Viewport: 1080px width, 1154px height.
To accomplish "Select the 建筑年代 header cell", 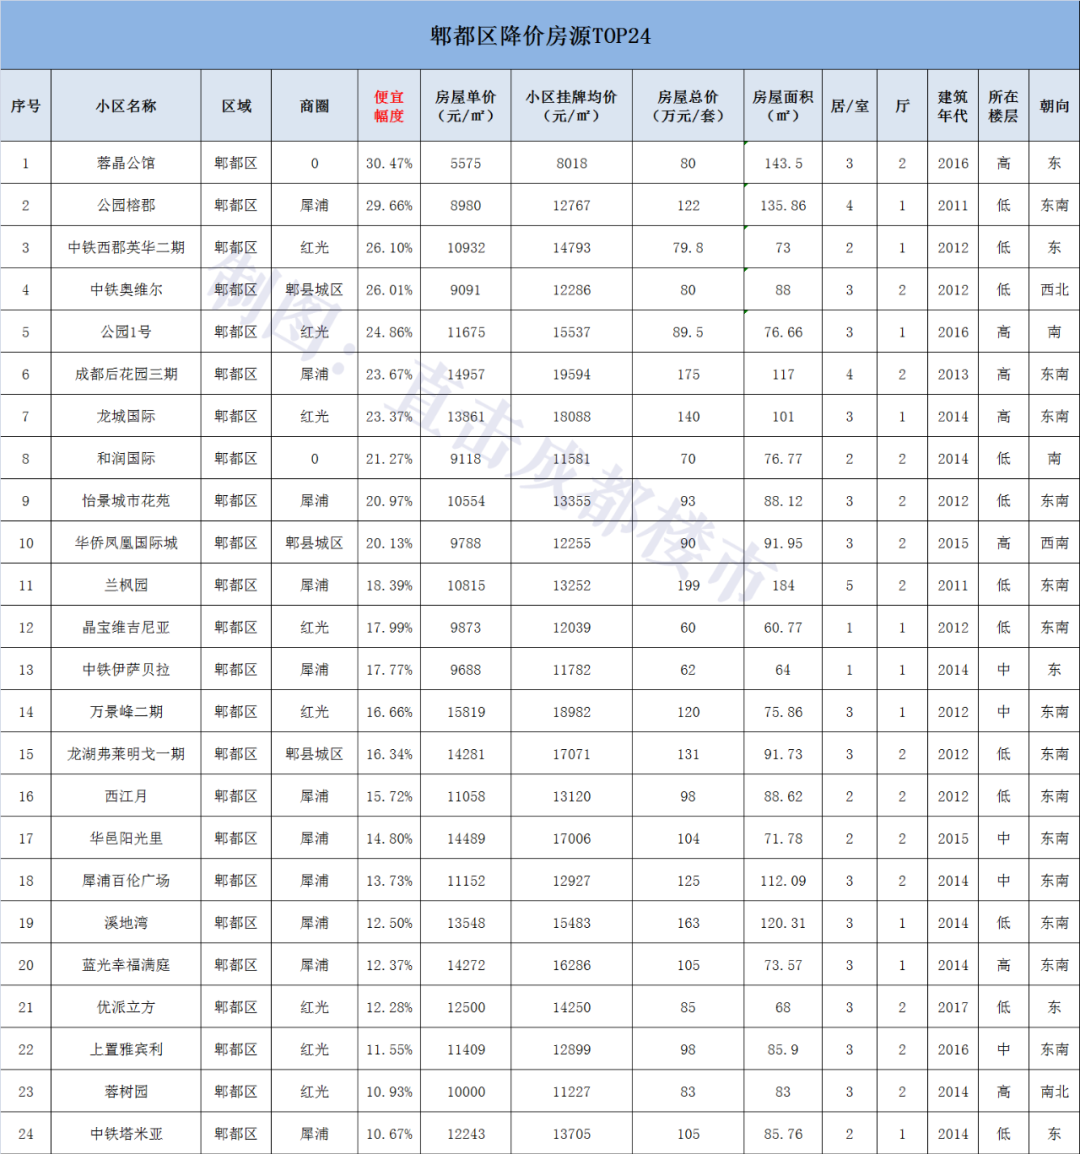I will click(953, 106).
